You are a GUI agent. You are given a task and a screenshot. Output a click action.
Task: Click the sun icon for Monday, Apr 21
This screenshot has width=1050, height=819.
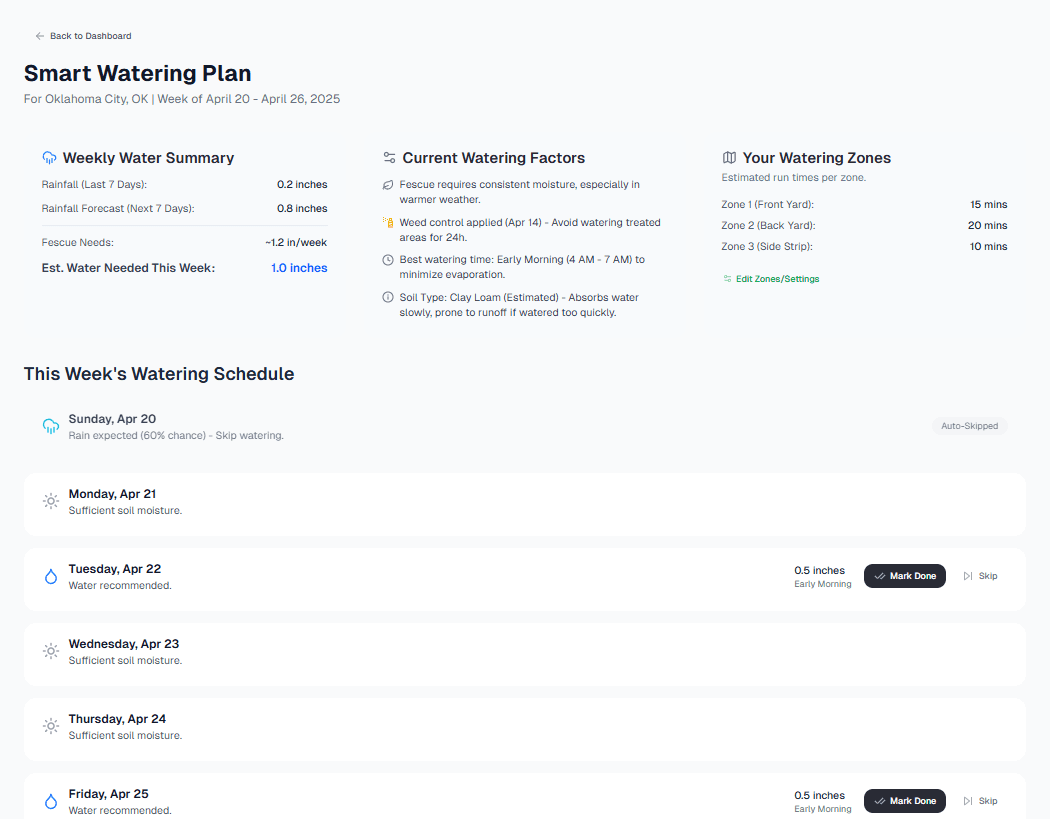51,502
